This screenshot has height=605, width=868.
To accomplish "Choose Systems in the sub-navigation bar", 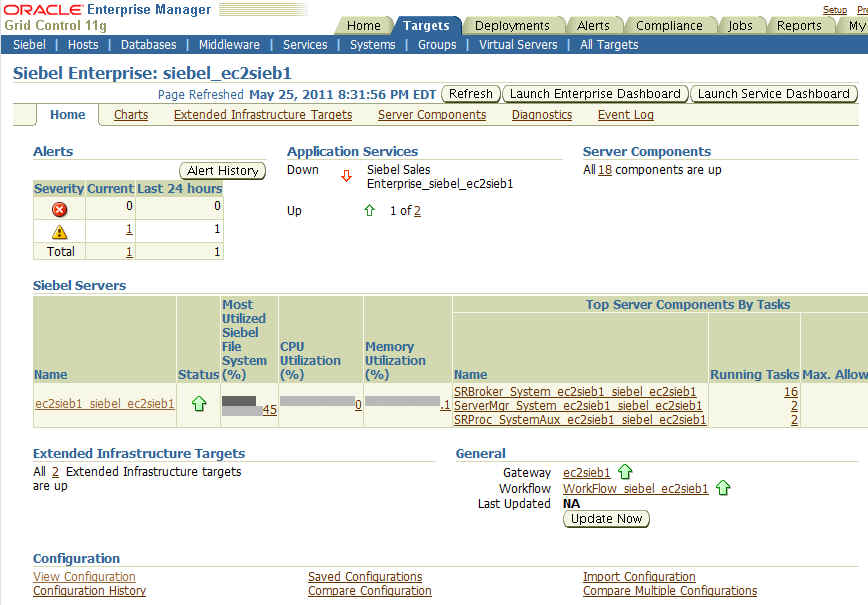I will coord(373,45).
